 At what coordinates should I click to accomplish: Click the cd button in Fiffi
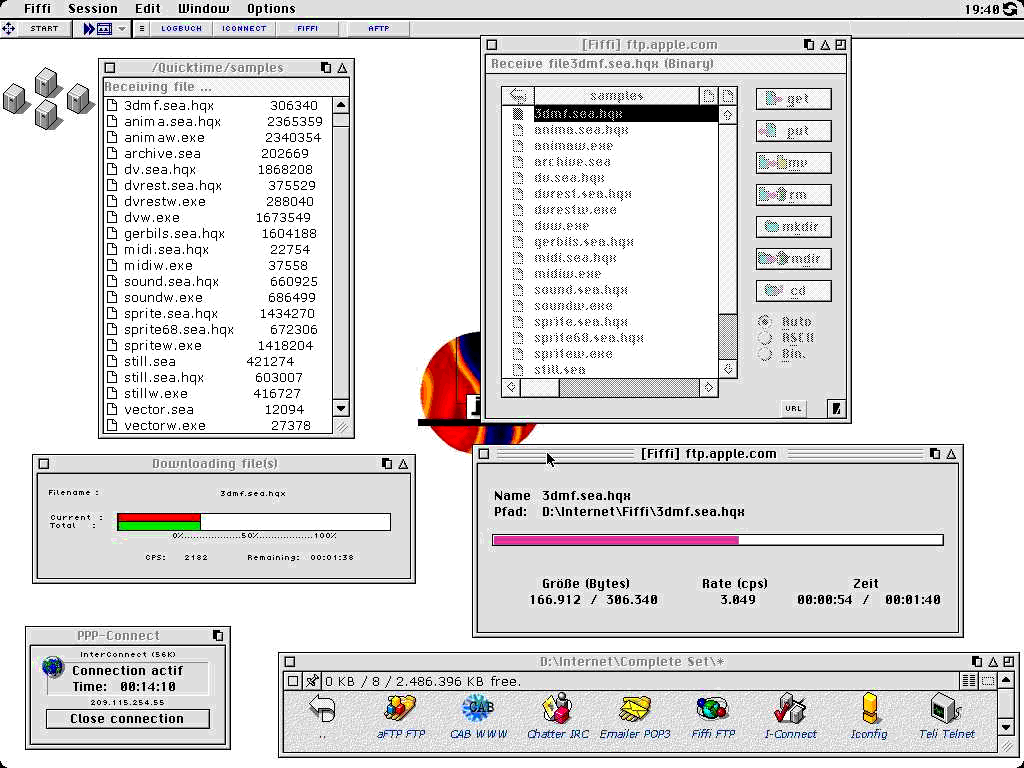793,291
